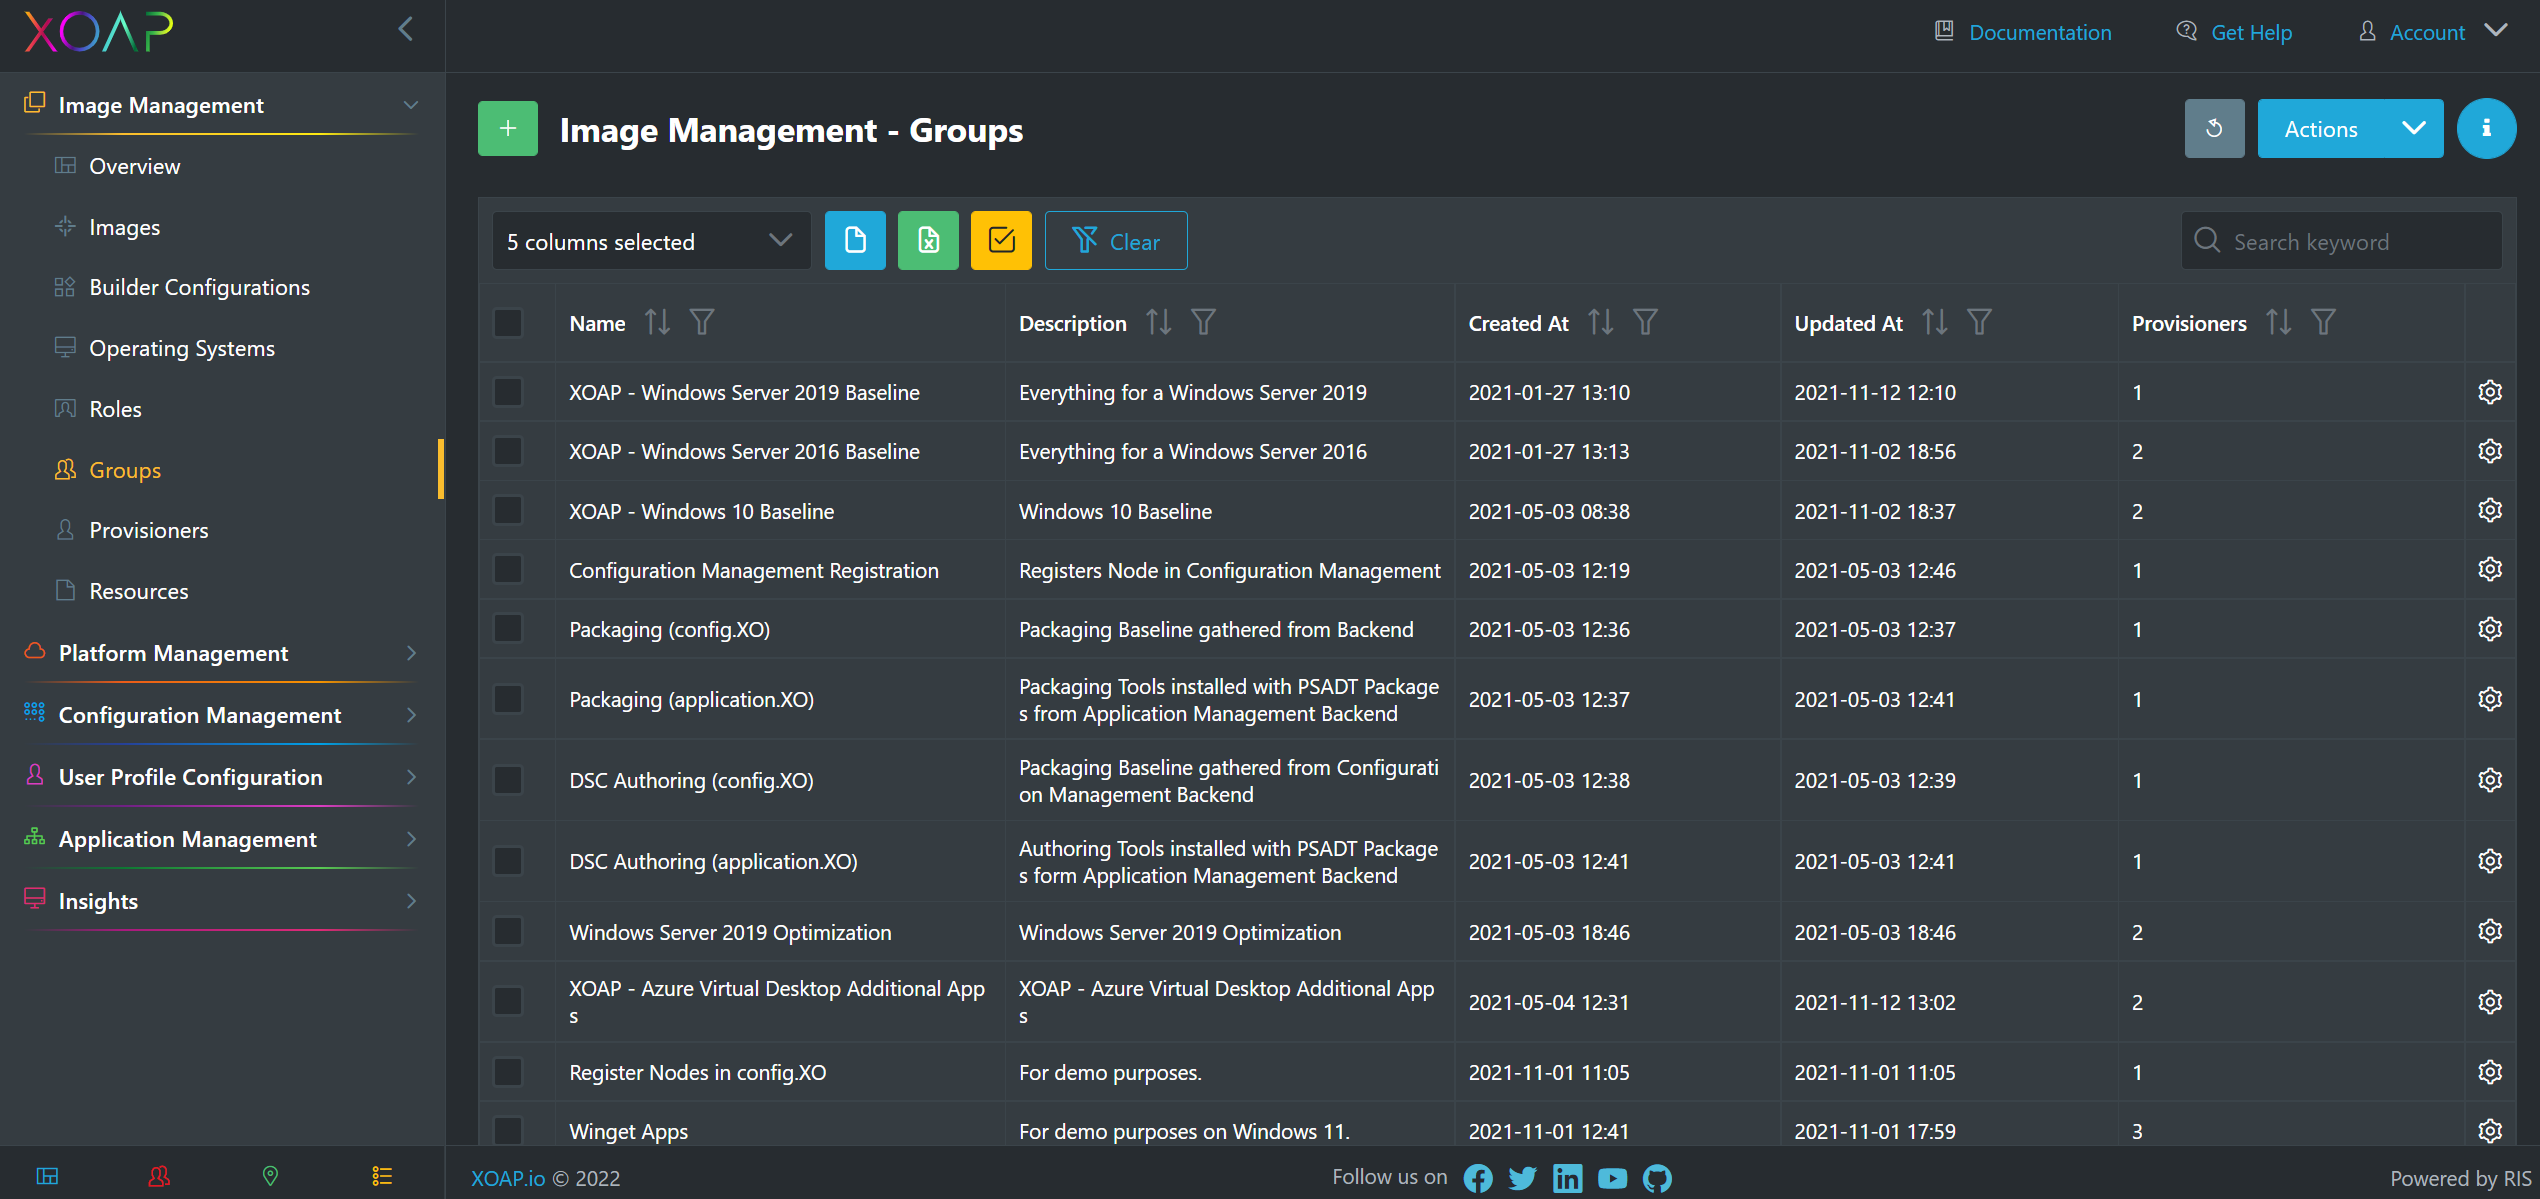Image resolution: width=2540 pixels, height=1199 pixels.
Task: Sort the Description column
Action: pos(1158,323)
